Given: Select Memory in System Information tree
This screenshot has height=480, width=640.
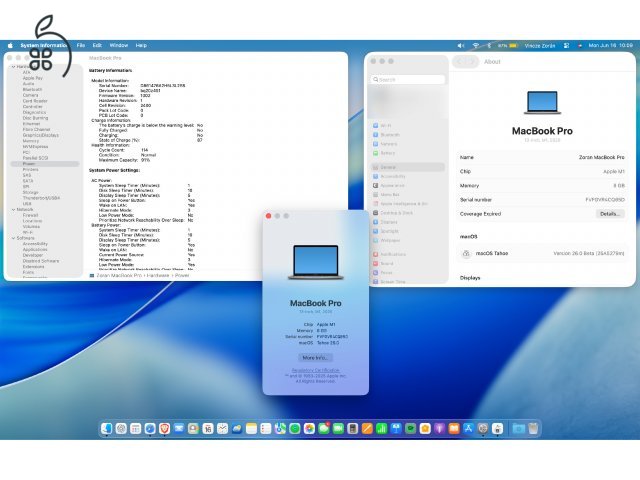Looking at the screenshot, I should 31,141.
